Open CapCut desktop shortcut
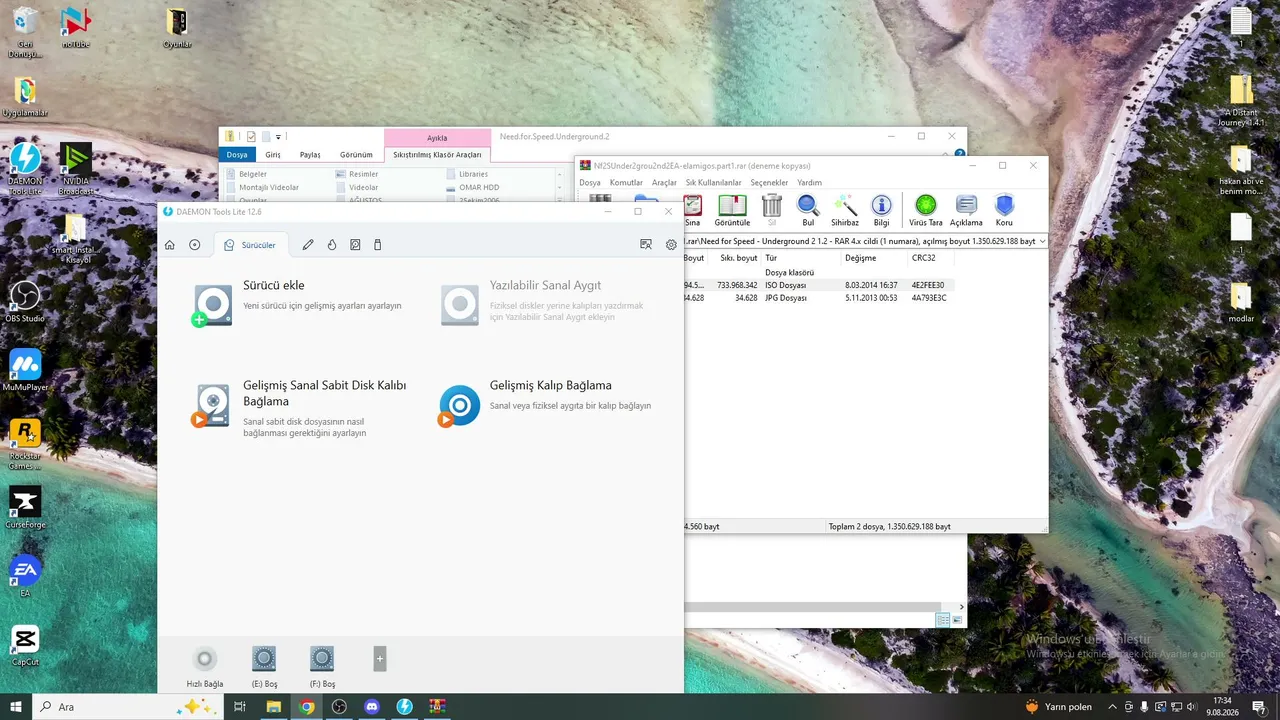Image resolution: width=1280 pixels, height=720 pixels. 25,645
